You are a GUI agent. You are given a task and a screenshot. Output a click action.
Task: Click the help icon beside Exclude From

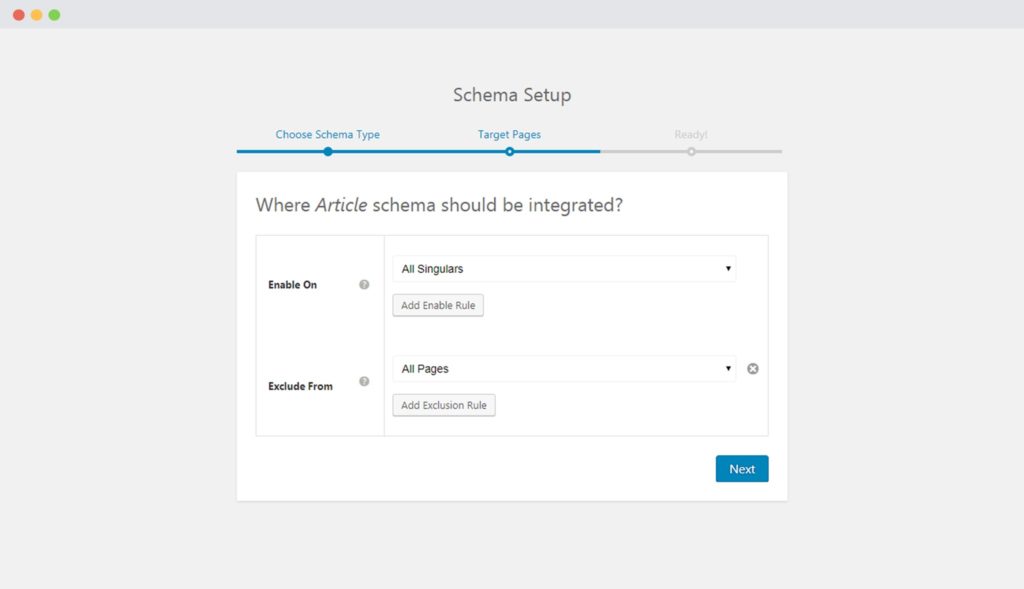(364, 383)
